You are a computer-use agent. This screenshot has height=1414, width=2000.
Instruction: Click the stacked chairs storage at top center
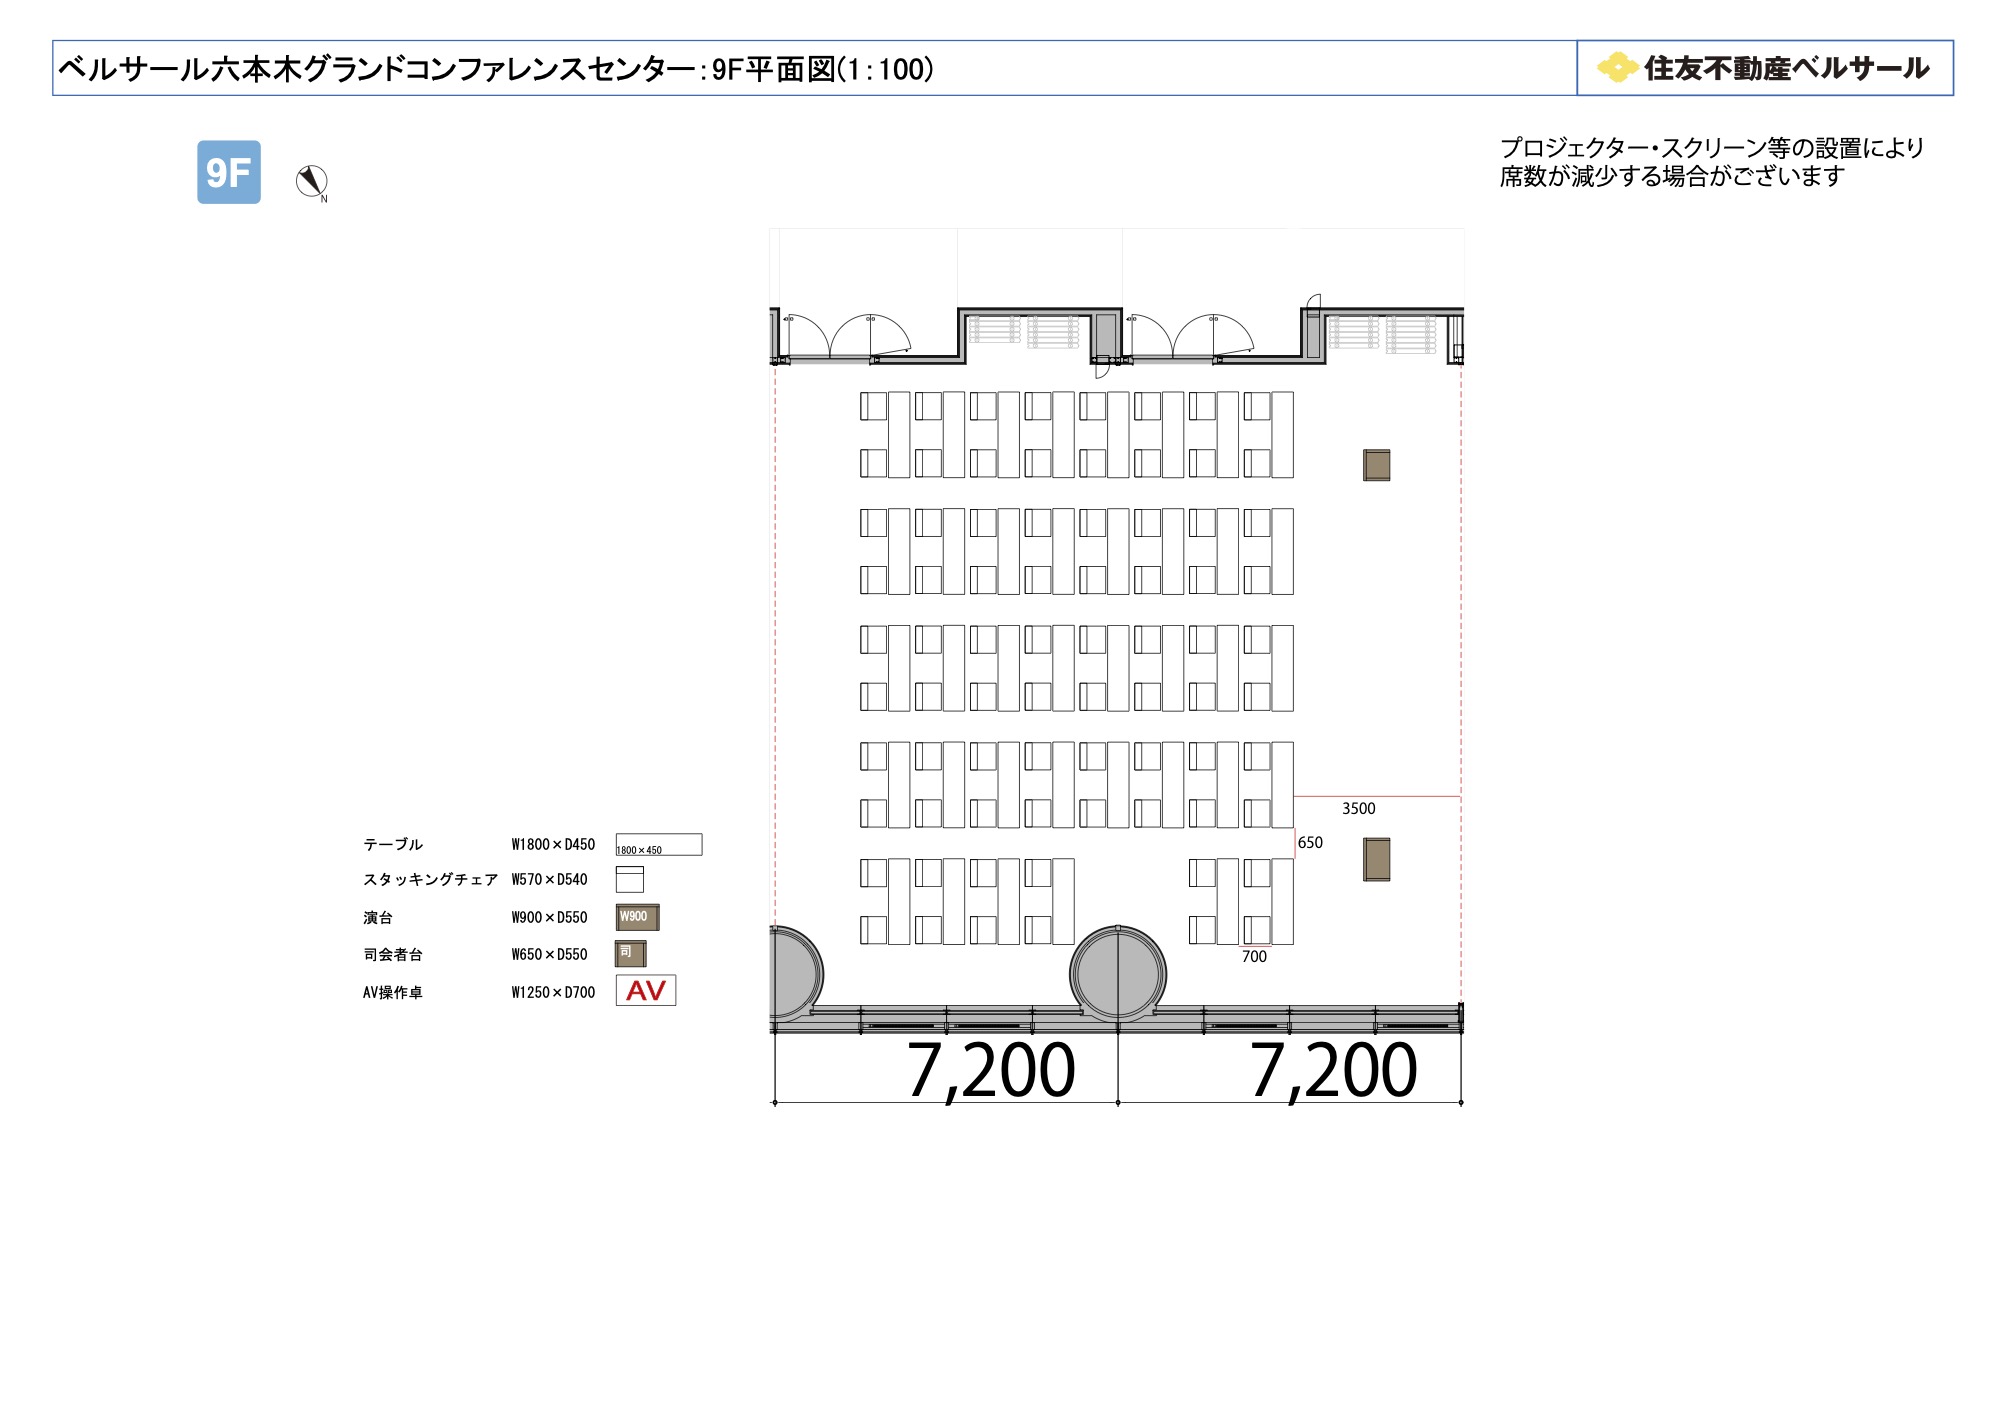(1024, 331)
